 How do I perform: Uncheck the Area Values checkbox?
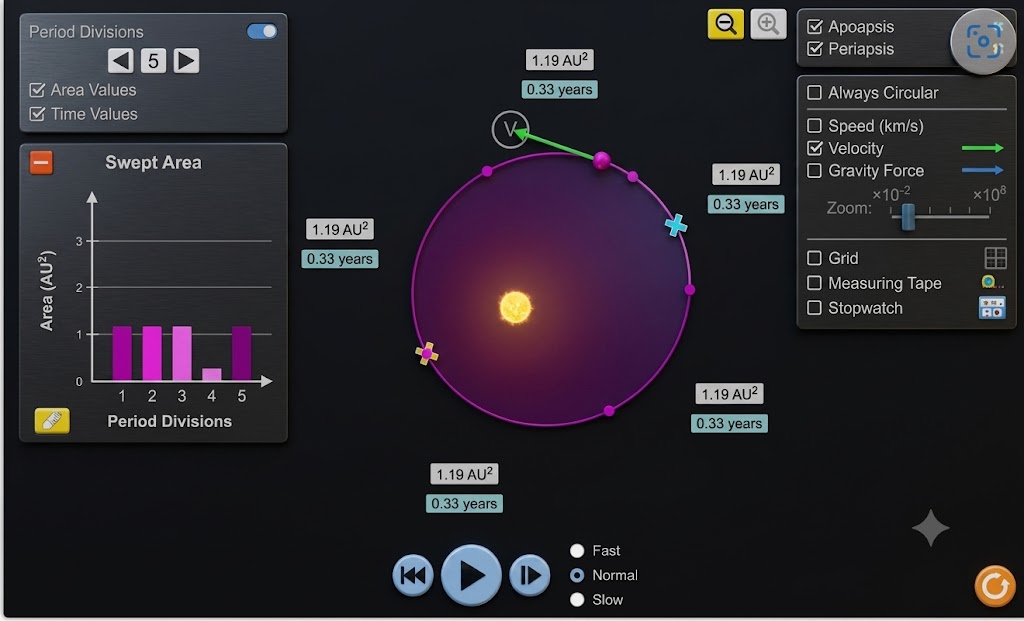pos(37,89)
